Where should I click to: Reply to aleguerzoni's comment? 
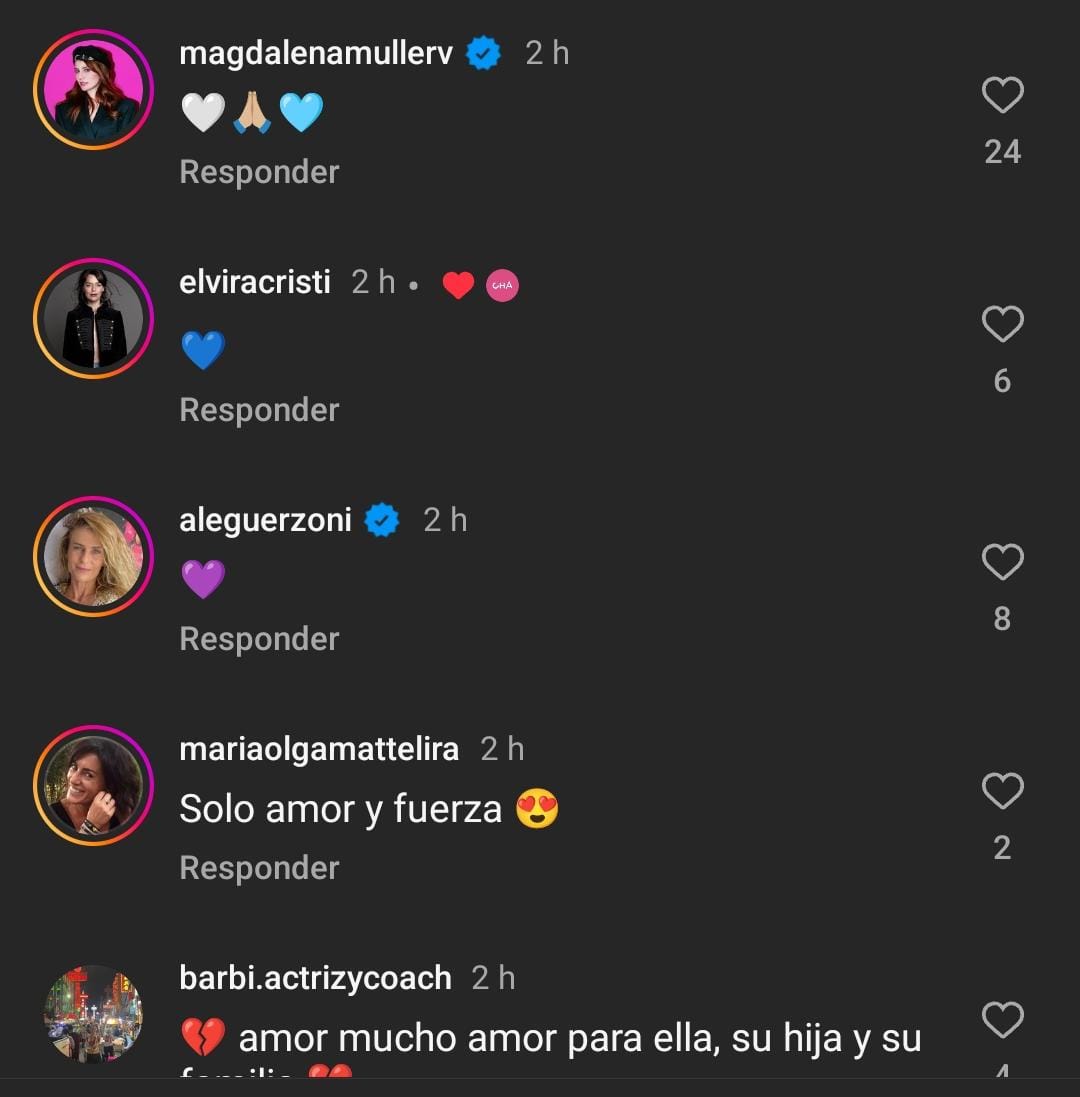pos(259,639)
